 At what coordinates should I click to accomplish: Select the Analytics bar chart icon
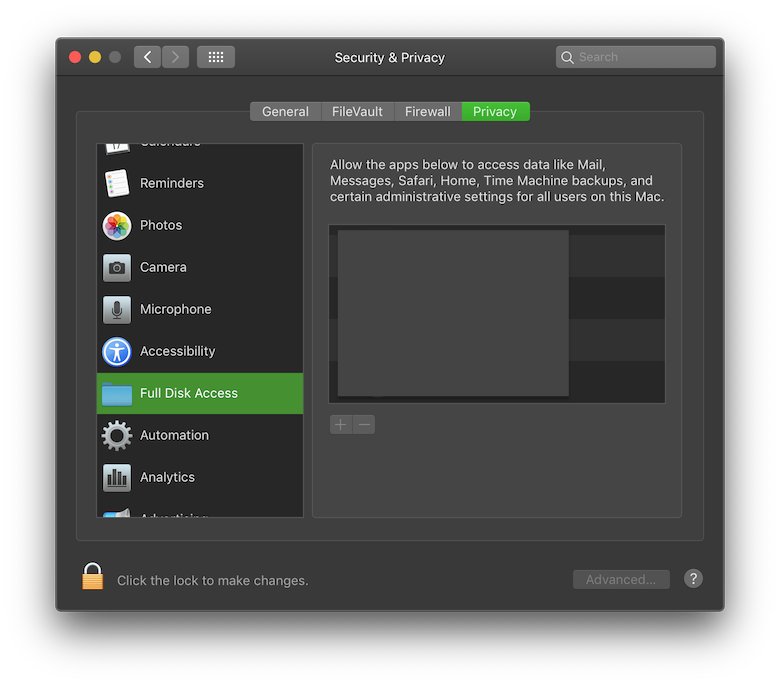117,478
